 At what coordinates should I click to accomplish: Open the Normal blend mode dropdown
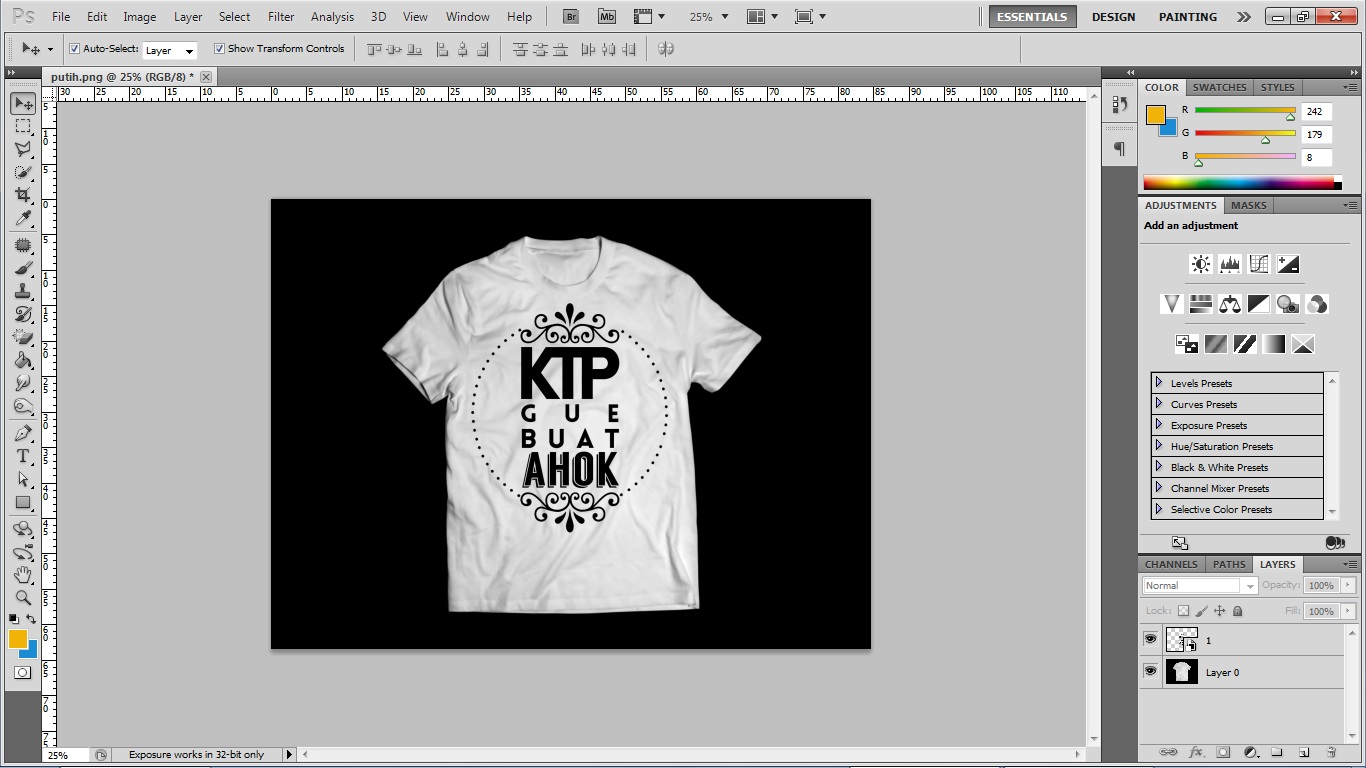click(1200, 585)
